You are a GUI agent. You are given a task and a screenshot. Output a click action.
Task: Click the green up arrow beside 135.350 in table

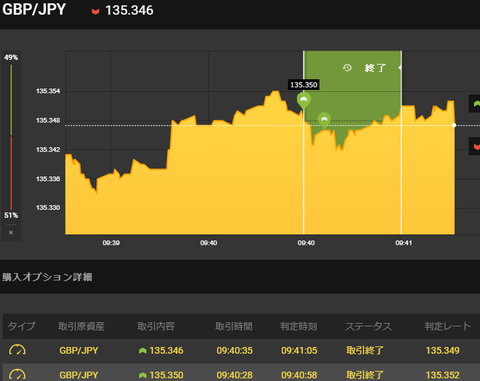143,375
